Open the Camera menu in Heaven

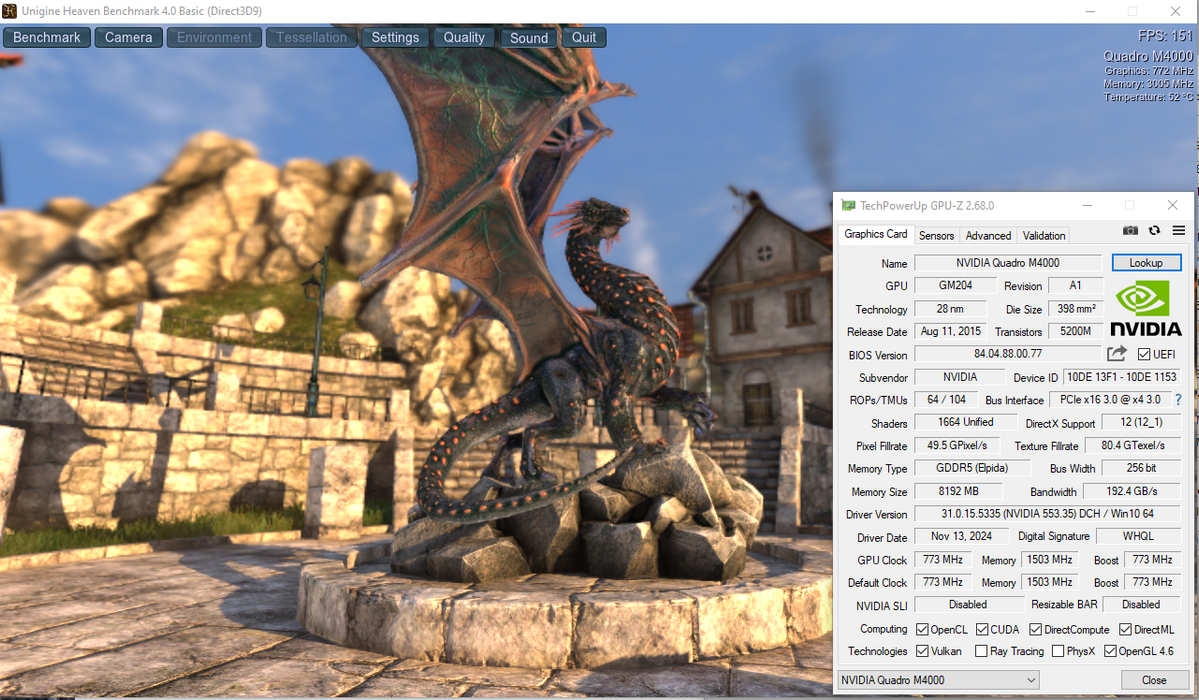tap(128, 37)
